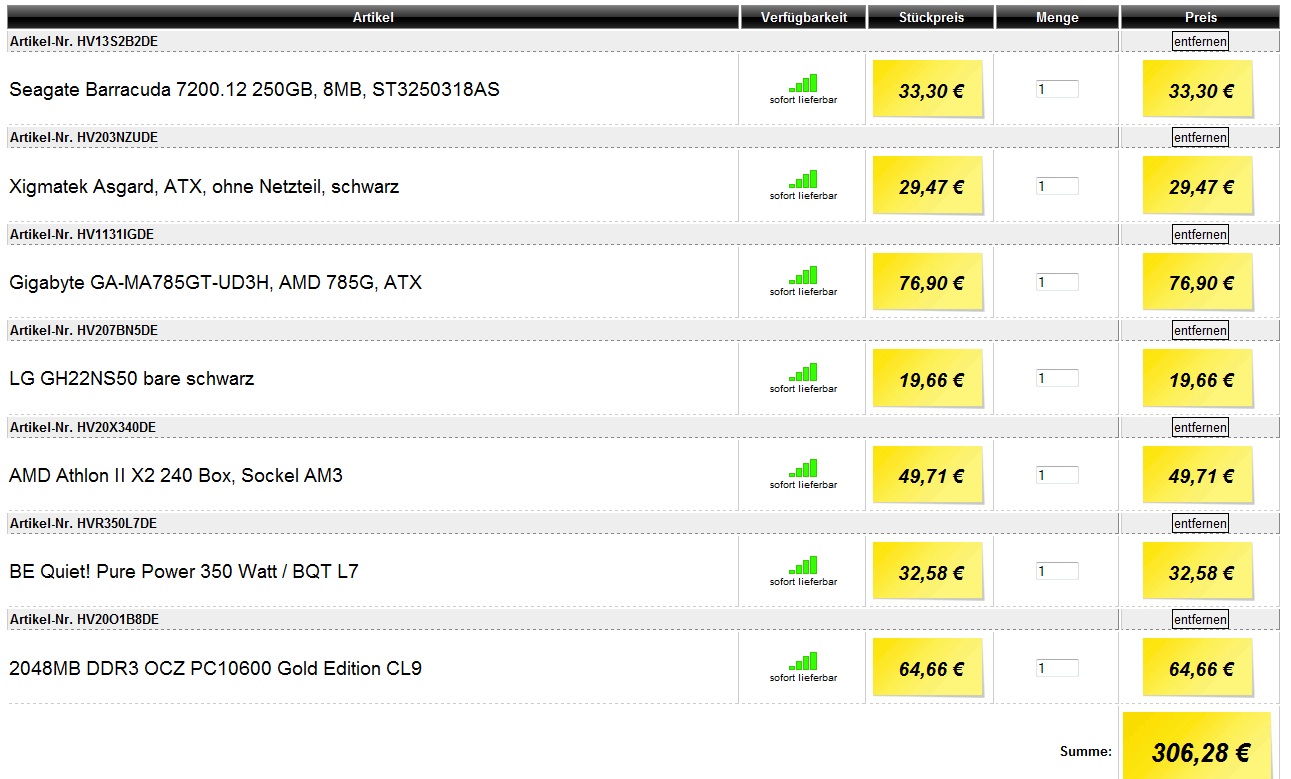Click the unit price 49,71 € note
1291x779 pixels.
[x=929, y=476]
